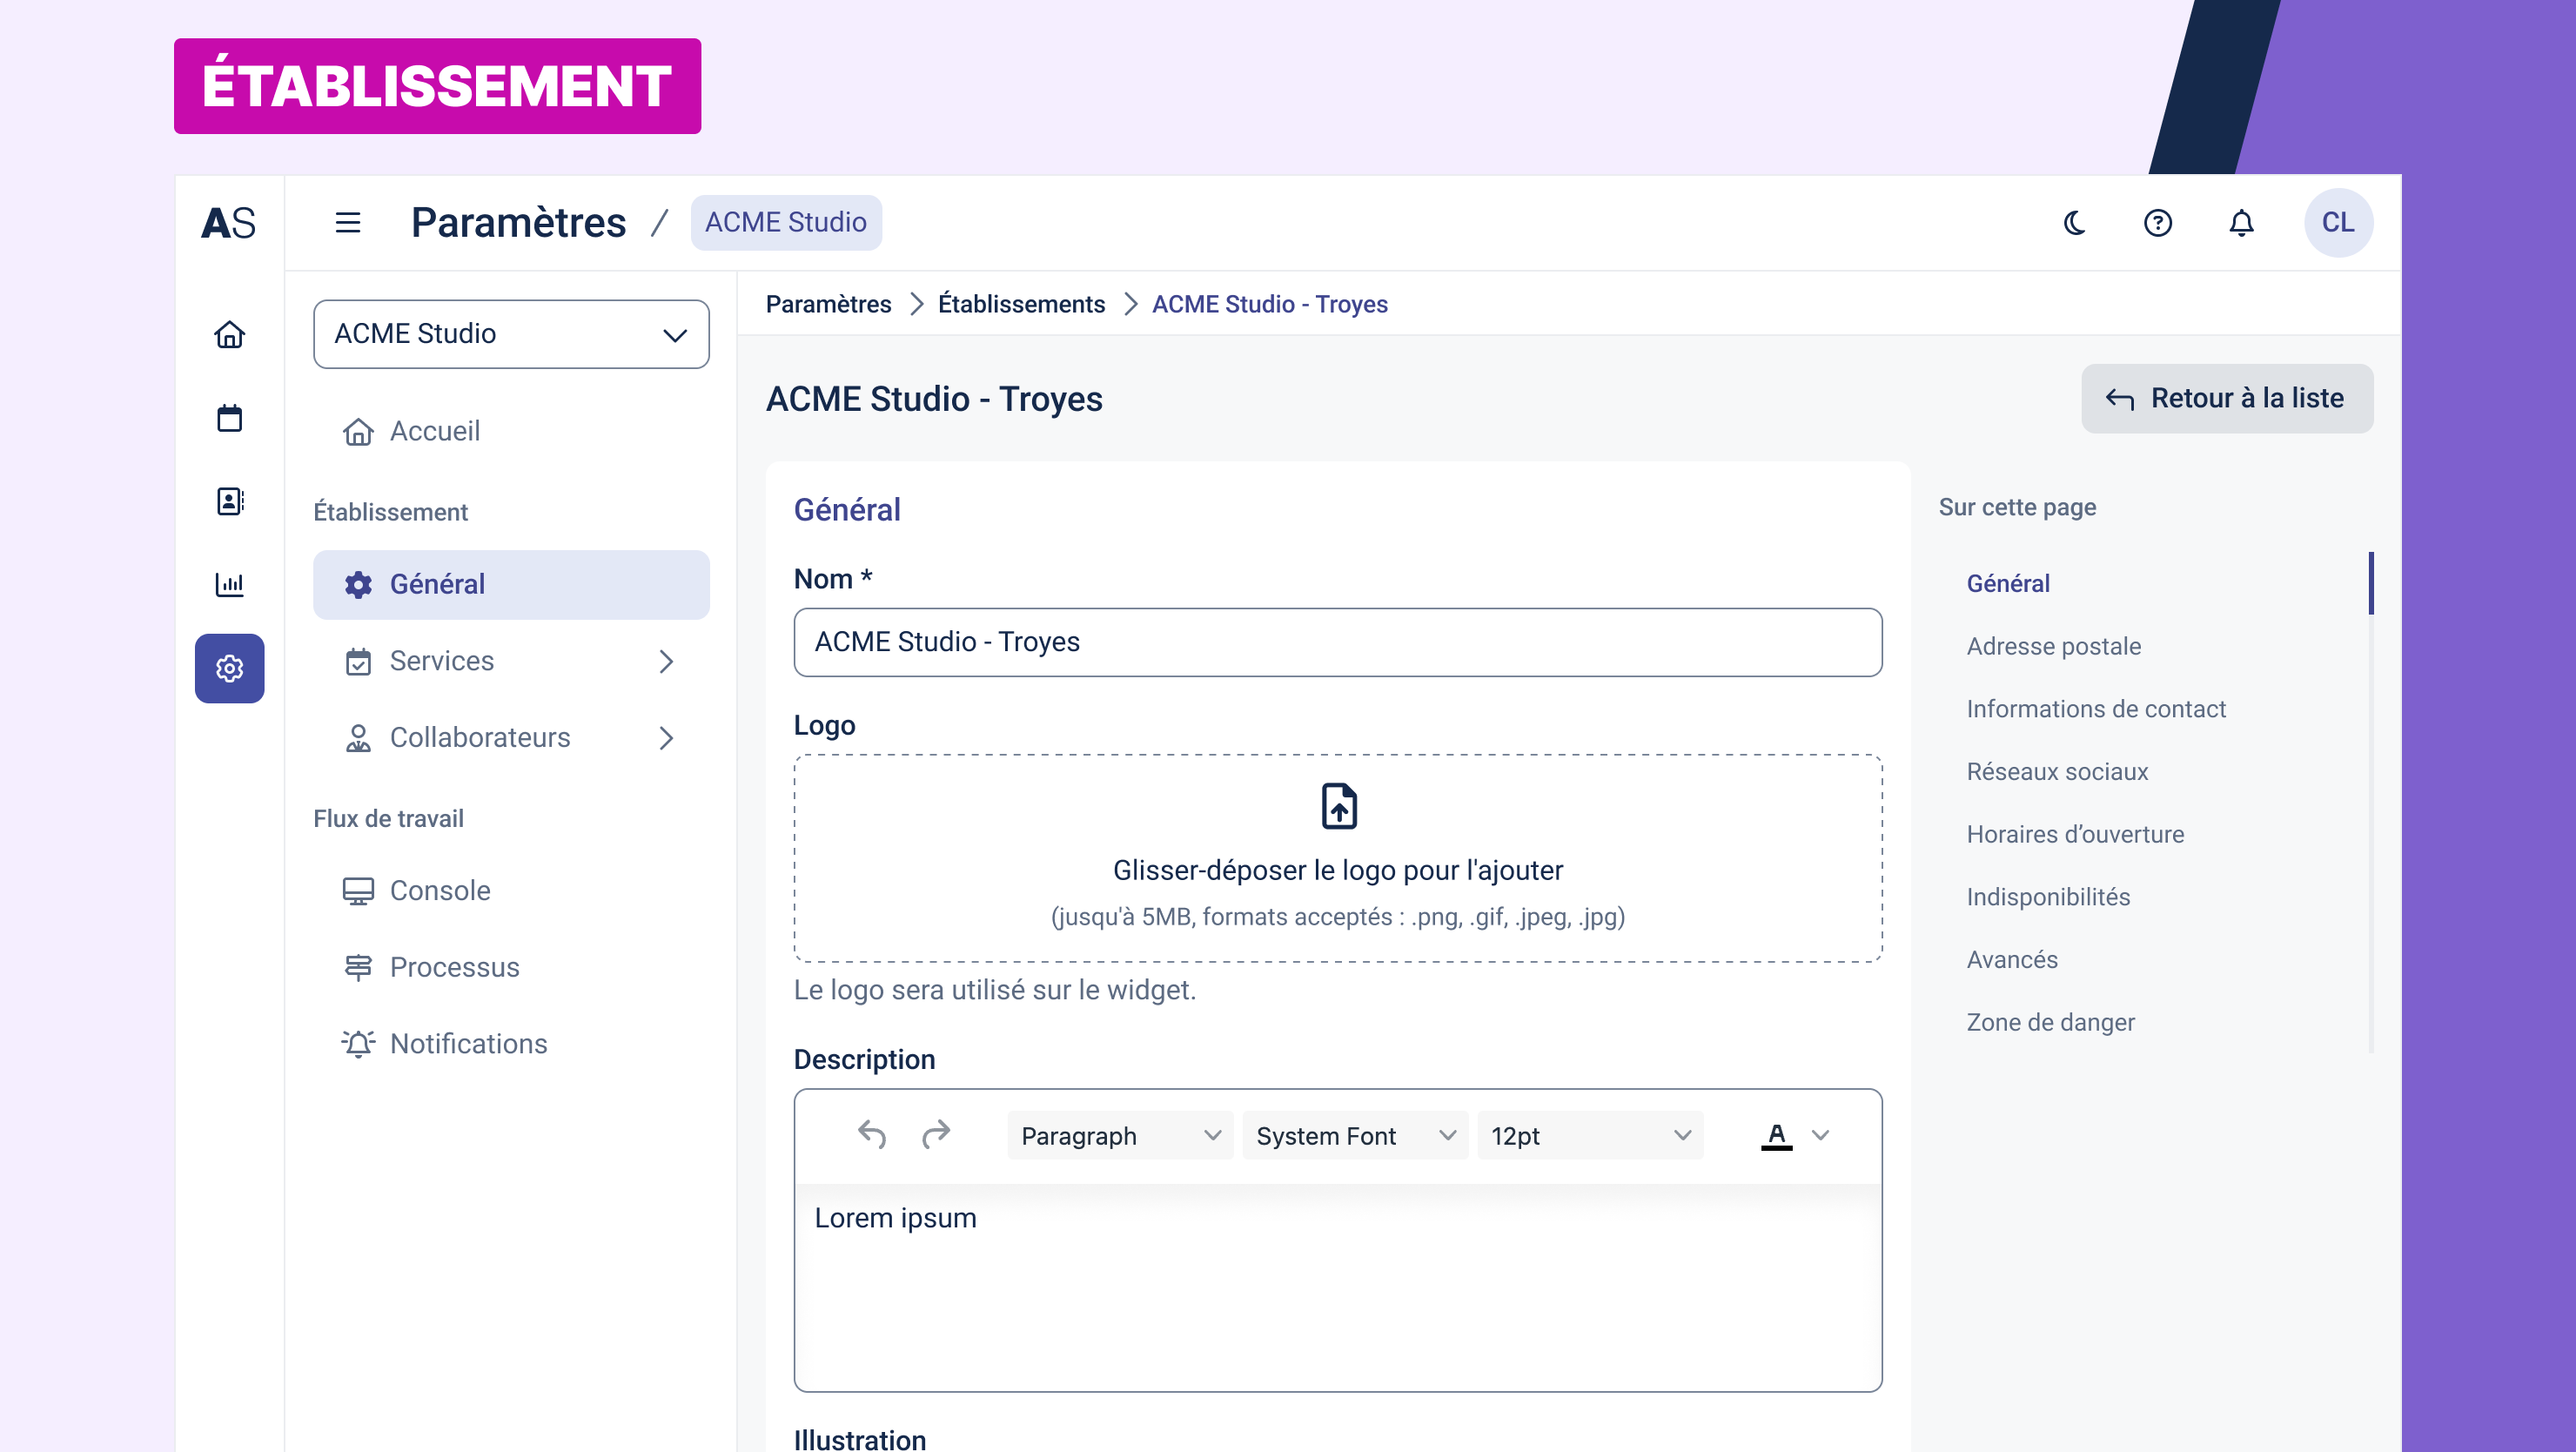Open the statistics chart icon in the rail

(x=229, y=584)
